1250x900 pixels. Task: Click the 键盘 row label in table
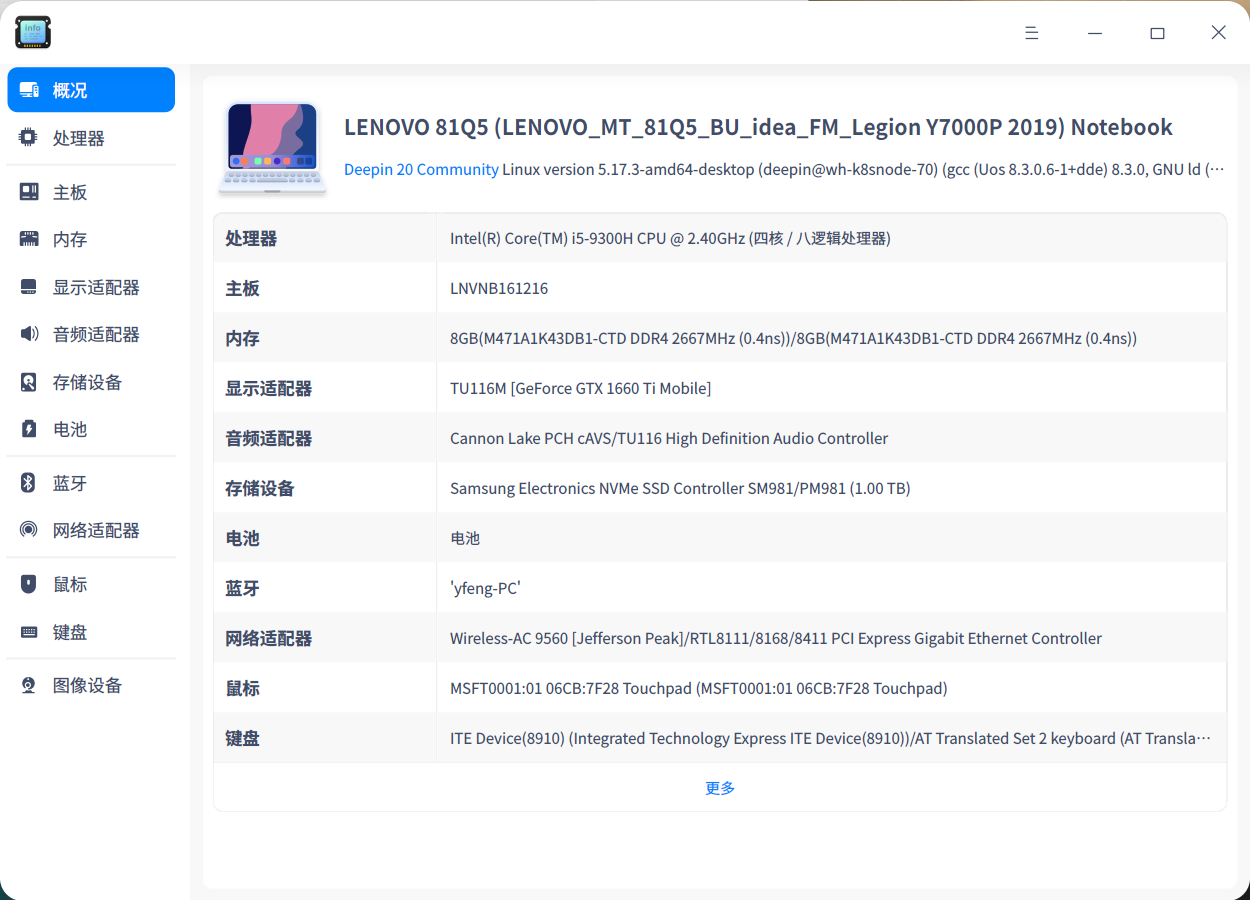click(x=242, y=738)
